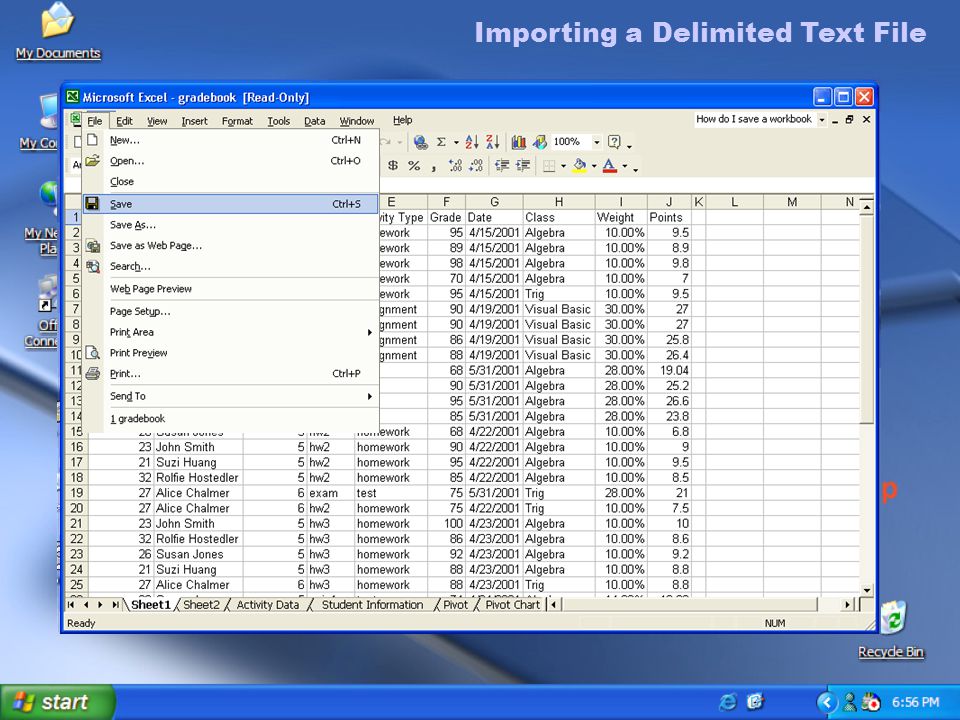Choose Save As from the File menu
The image size is (960, 720).
pos(230,225)
